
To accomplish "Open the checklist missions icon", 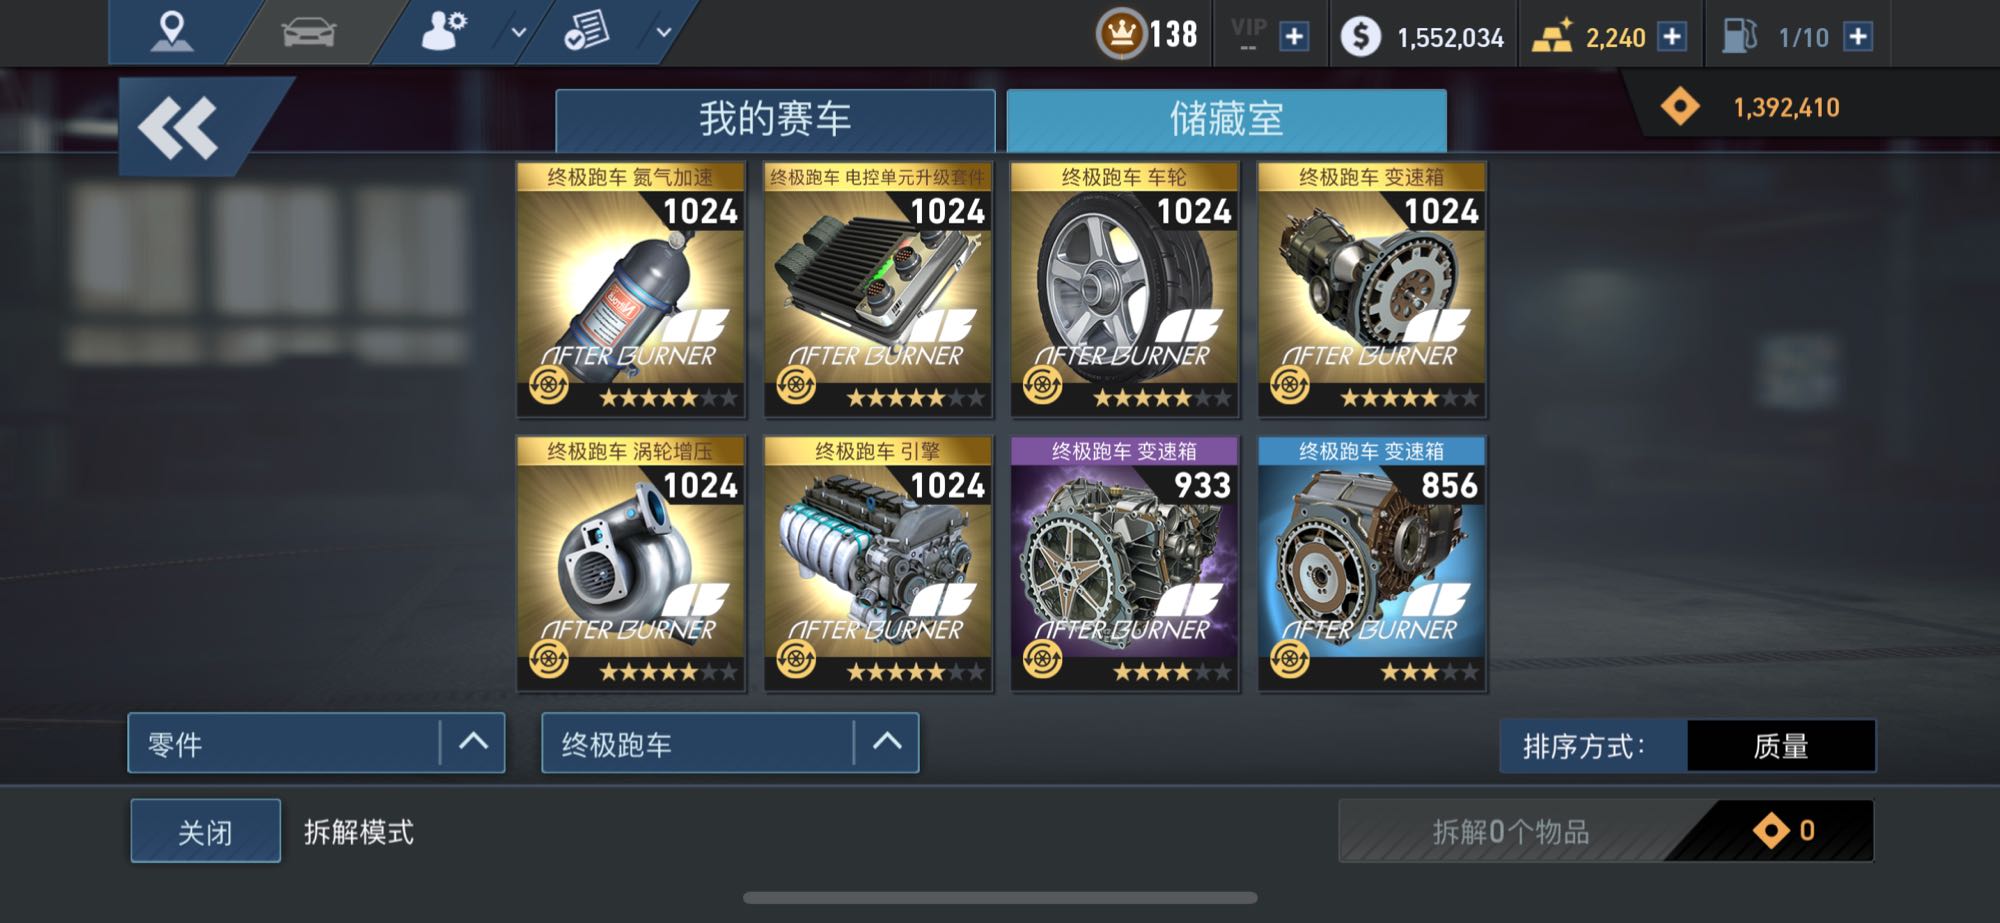I will pos(587,32).
